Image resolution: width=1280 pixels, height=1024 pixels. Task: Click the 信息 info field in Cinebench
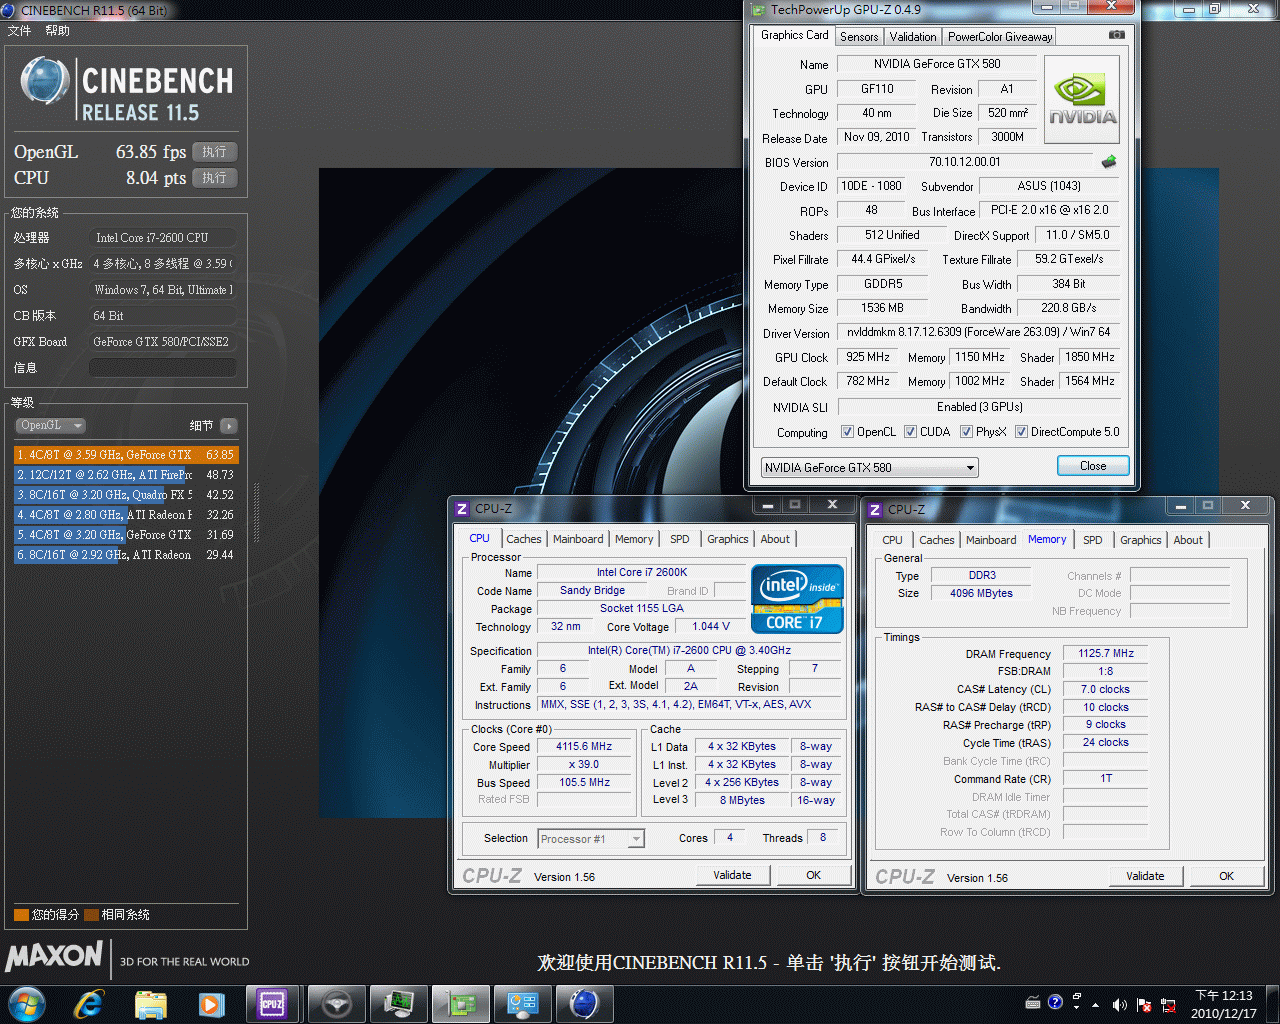tap(163, 368)
